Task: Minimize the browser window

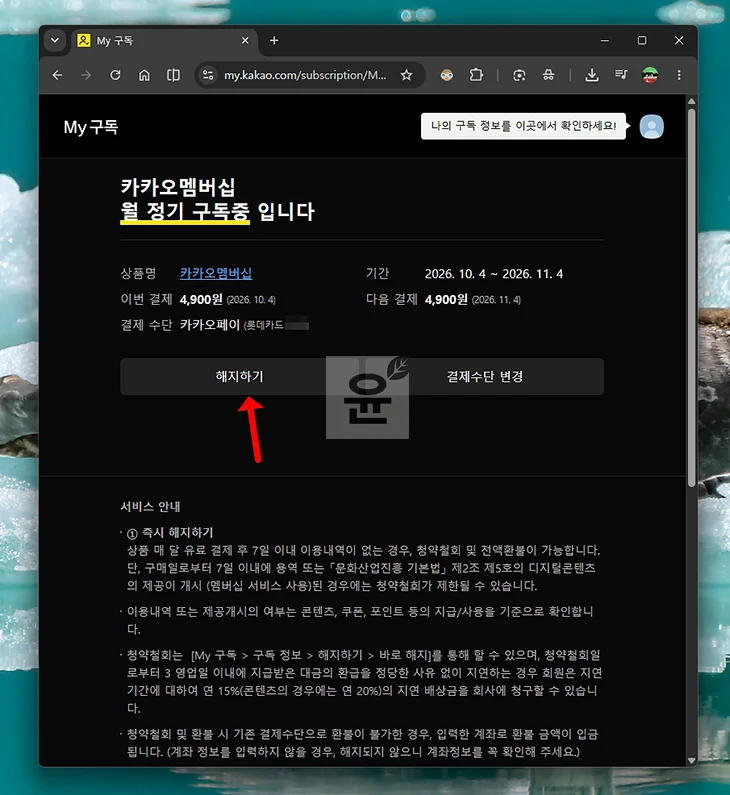Action: coord(605,41)
